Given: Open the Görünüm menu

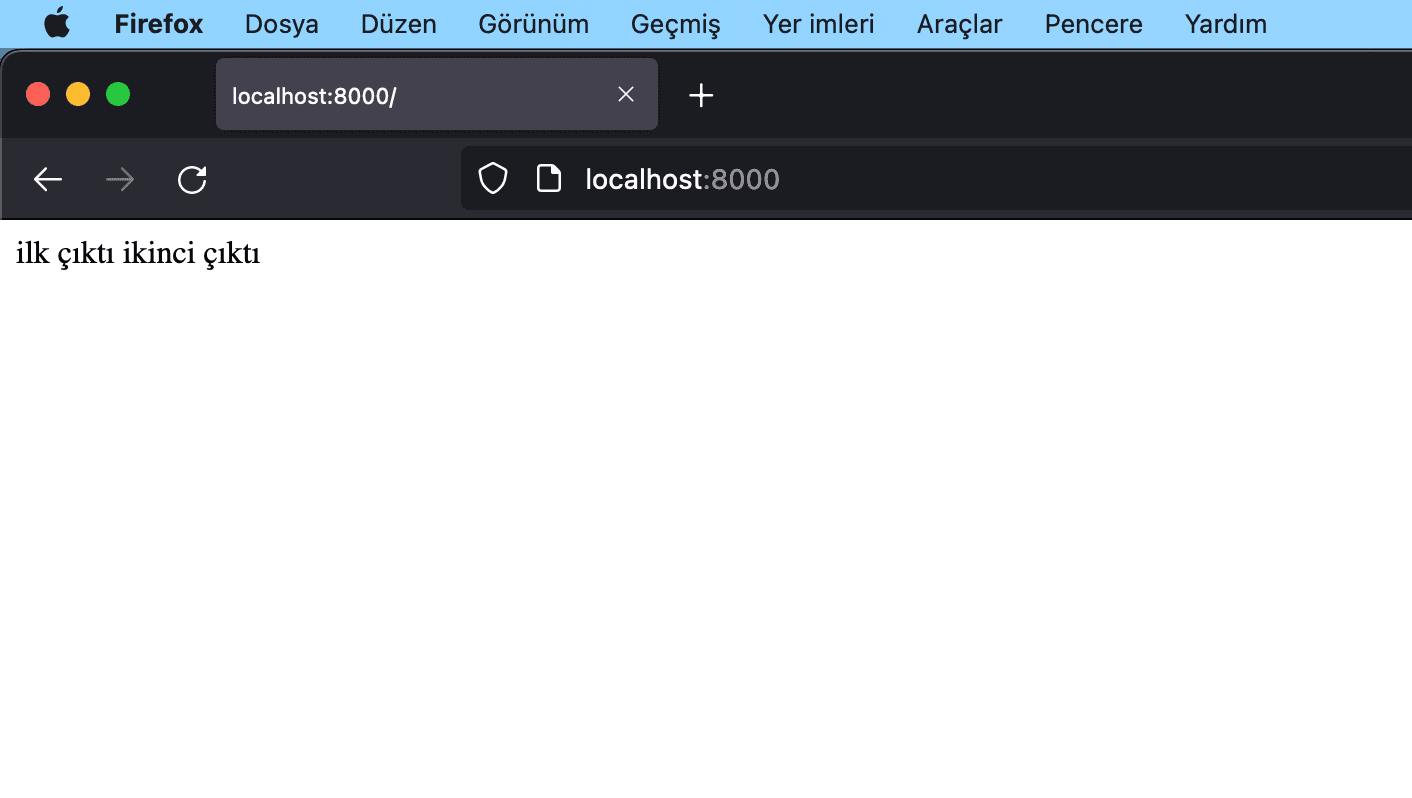Looking at the screenshot, I should point(533,24).
